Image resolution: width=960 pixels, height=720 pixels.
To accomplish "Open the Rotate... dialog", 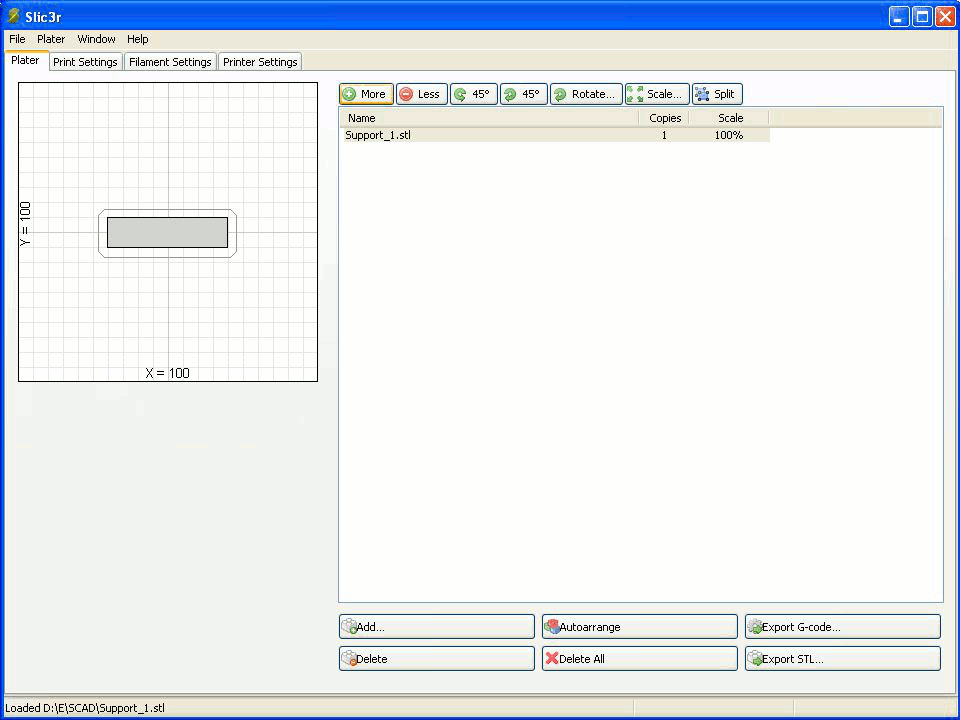I will coord(586,94).
